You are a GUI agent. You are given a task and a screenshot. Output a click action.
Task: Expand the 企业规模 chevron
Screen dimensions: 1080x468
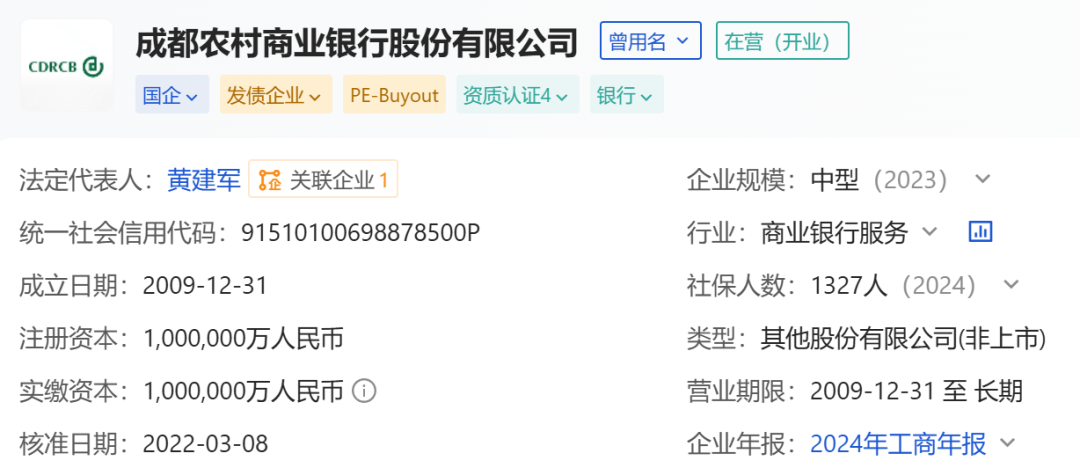(982, 180)
